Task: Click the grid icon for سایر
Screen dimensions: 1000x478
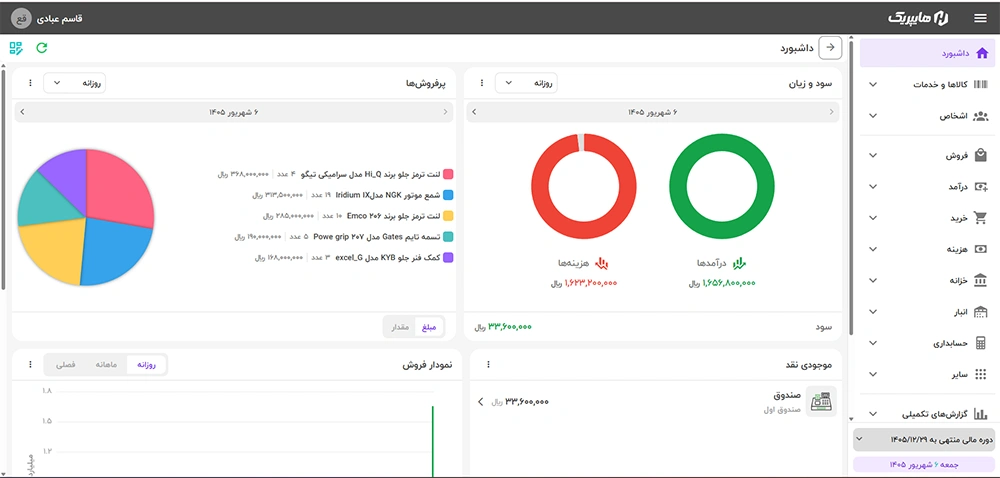Action: pyautogui.click(x=981, y=375)
